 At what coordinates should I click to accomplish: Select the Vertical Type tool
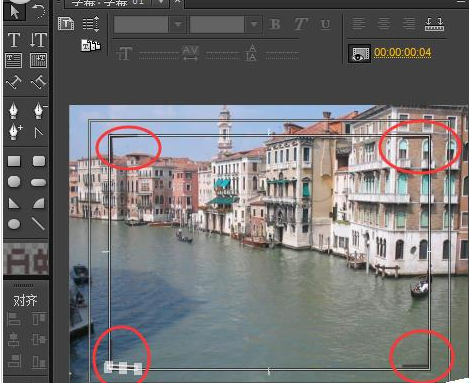pos(38,40)
